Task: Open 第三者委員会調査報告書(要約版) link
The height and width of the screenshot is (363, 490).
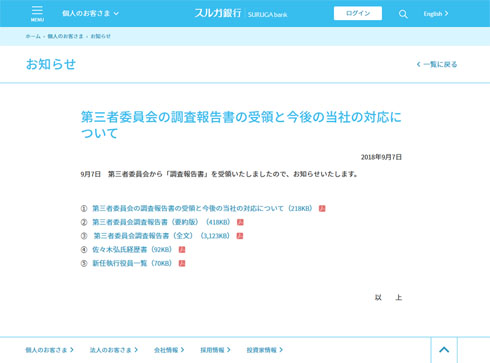Action: [x=161, y=222]
